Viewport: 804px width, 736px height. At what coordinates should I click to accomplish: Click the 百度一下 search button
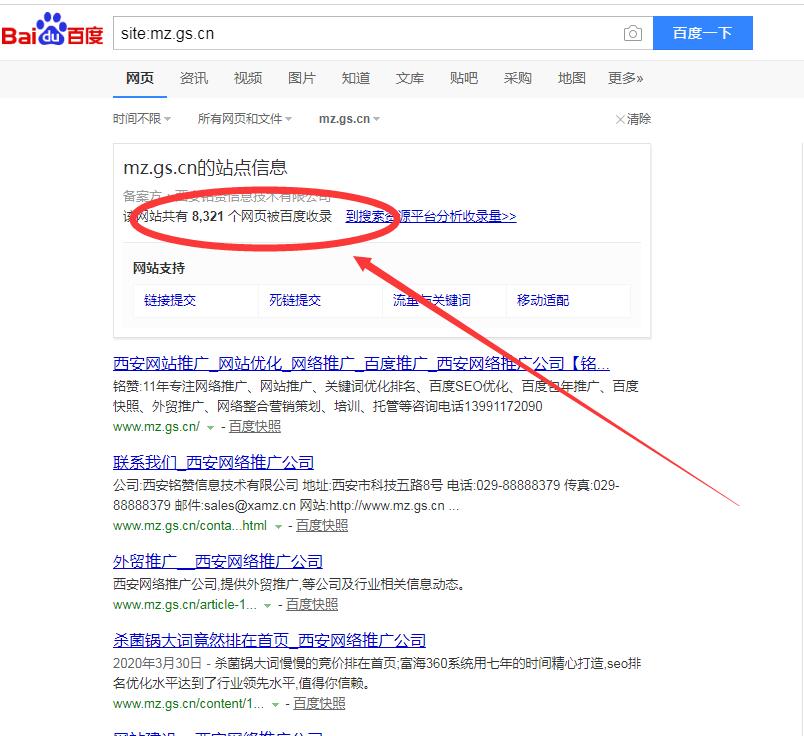click(702, 33)
